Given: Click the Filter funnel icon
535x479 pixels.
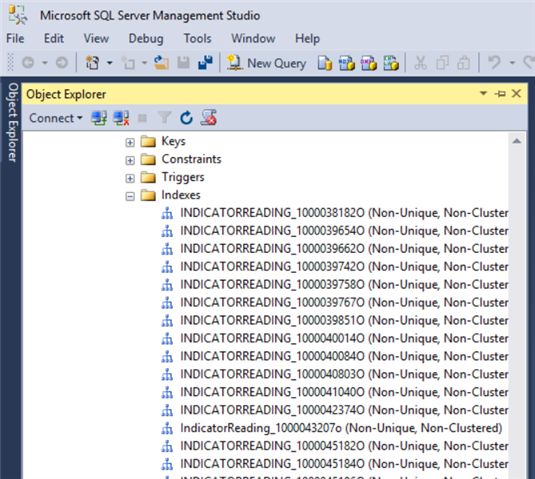Looking at the screenshot, I should 164,118.
